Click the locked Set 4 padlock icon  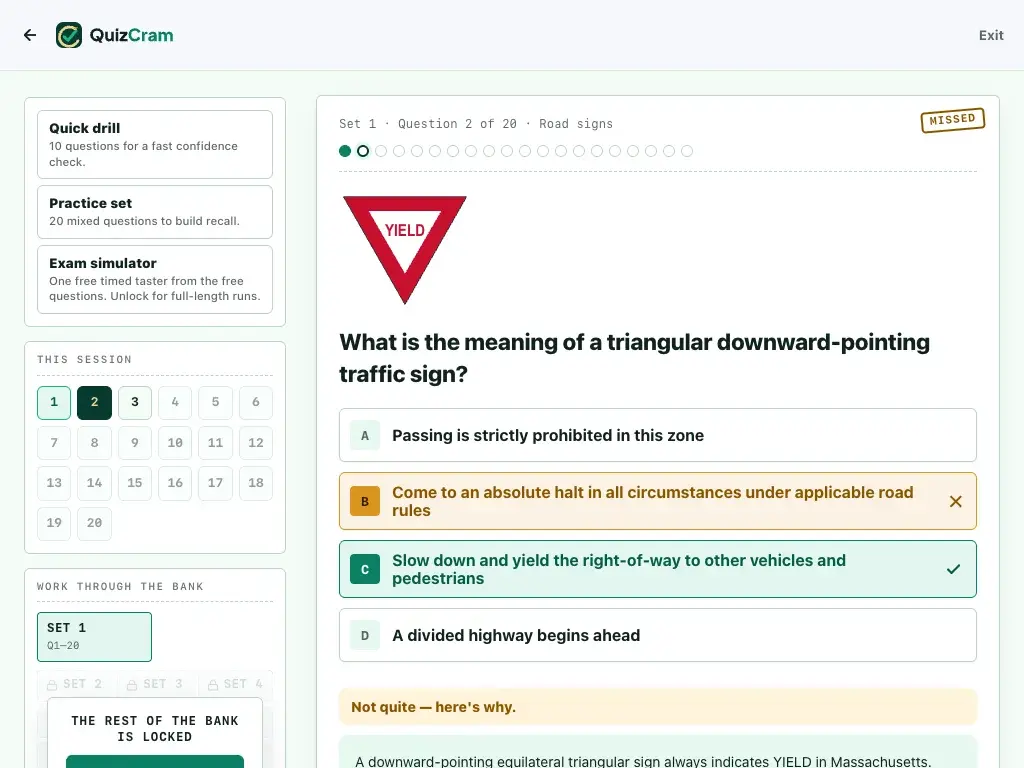pos(213,685)
